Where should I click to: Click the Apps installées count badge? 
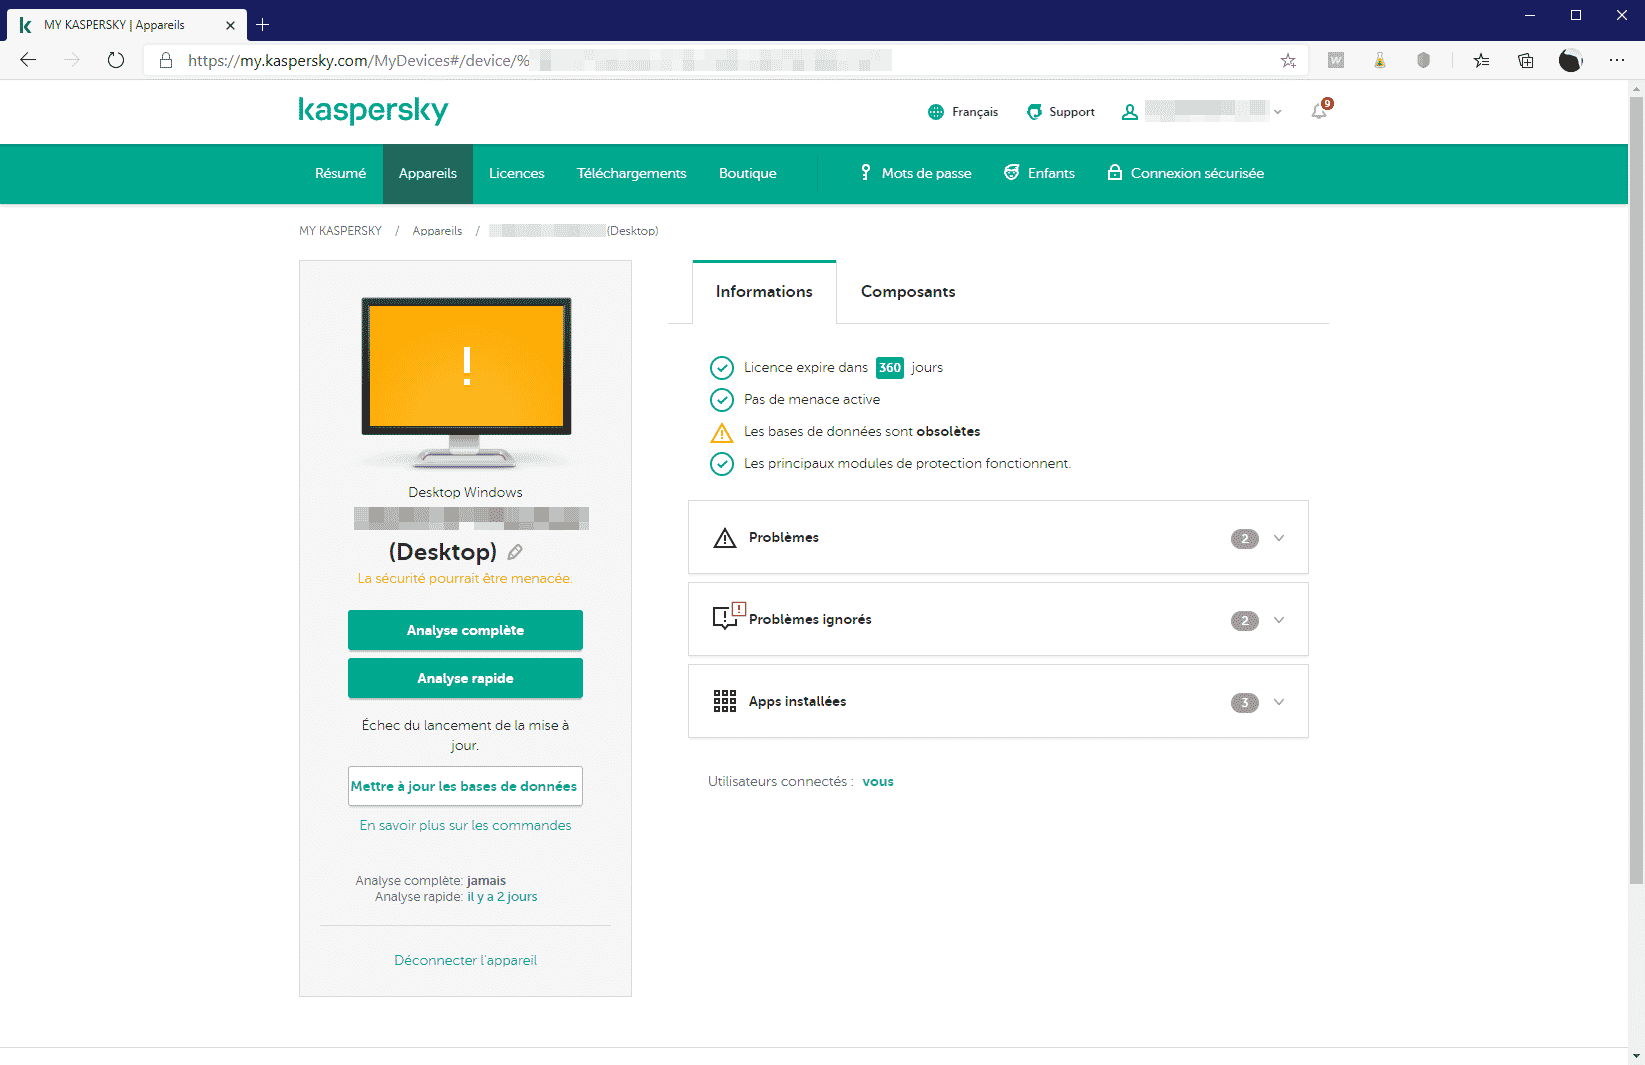pos(1245,703)
